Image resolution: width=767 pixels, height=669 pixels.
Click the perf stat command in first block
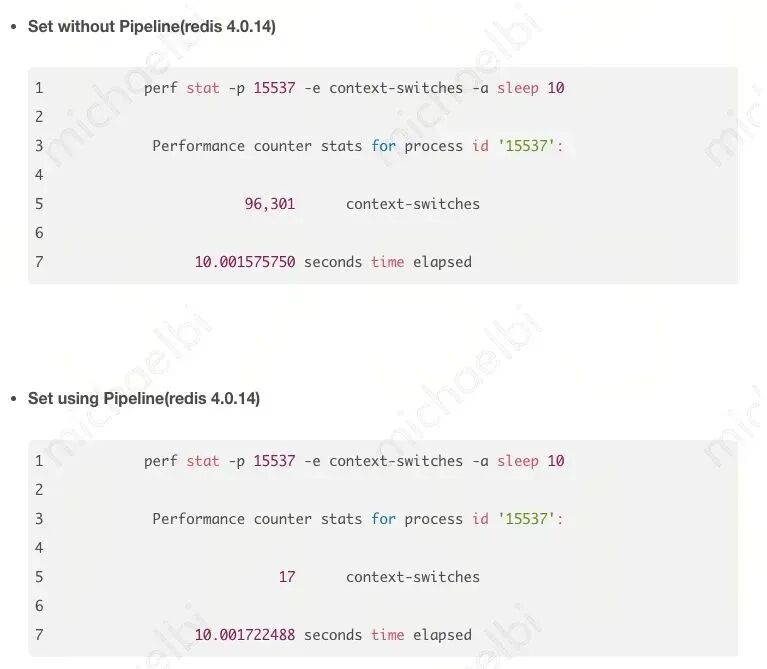coord(354,88)
